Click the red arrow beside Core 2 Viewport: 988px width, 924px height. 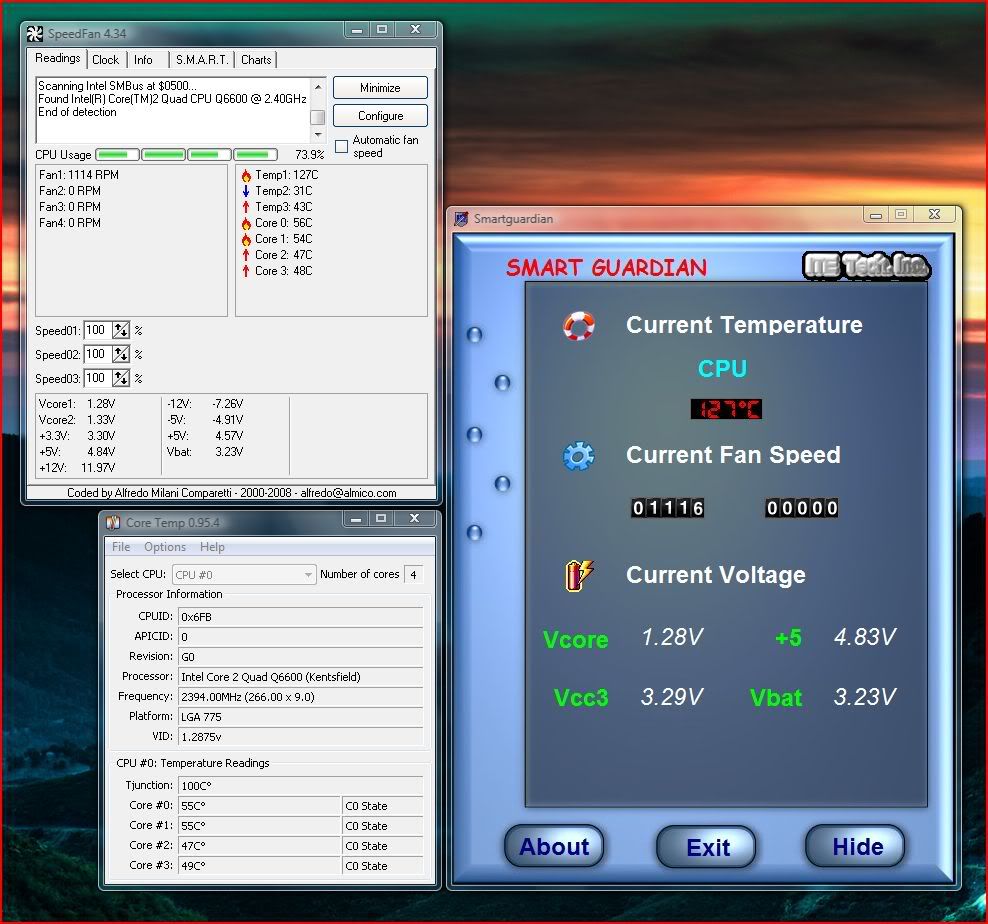point(246,255)
